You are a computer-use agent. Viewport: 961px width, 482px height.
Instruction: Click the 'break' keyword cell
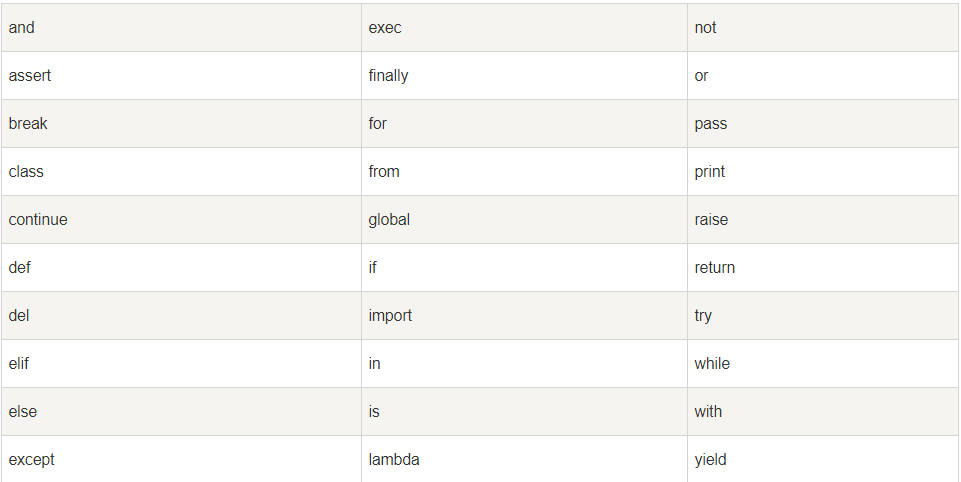[28, 124]
